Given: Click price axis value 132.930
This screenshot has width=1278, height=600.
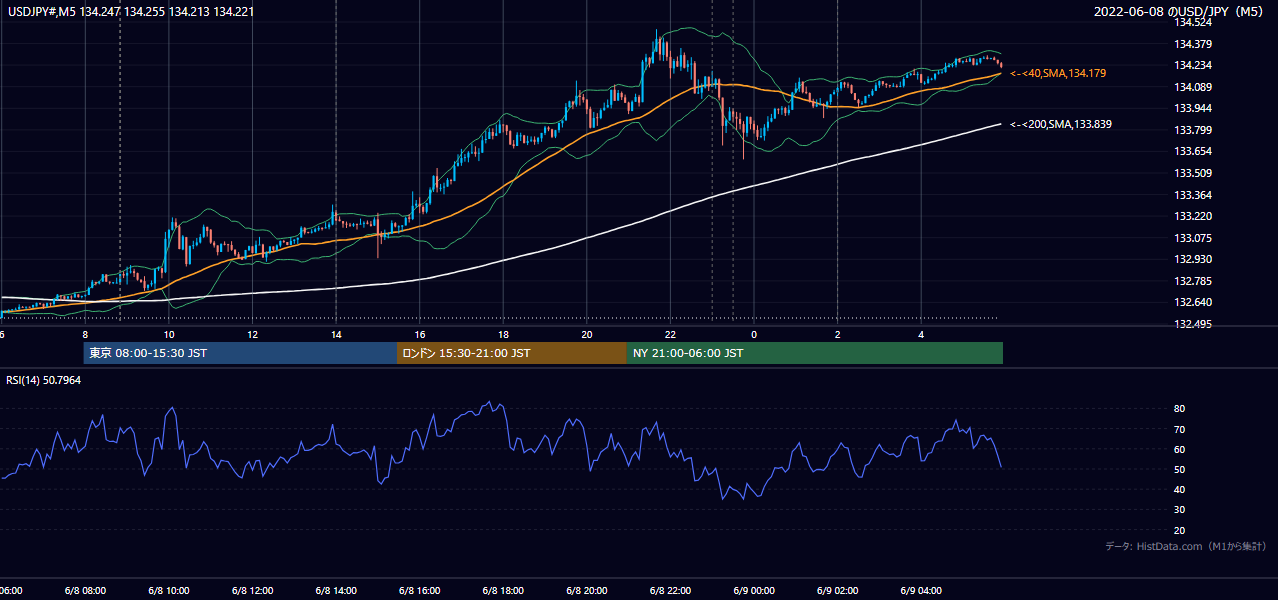Looking at the screenshot, I should (1192, 259).
